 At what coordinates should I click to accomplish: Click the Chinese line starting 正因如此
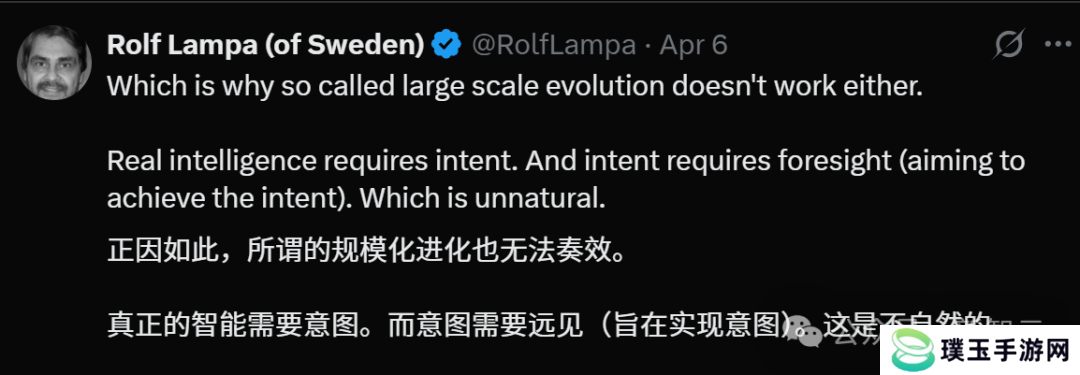coord(366,252)
